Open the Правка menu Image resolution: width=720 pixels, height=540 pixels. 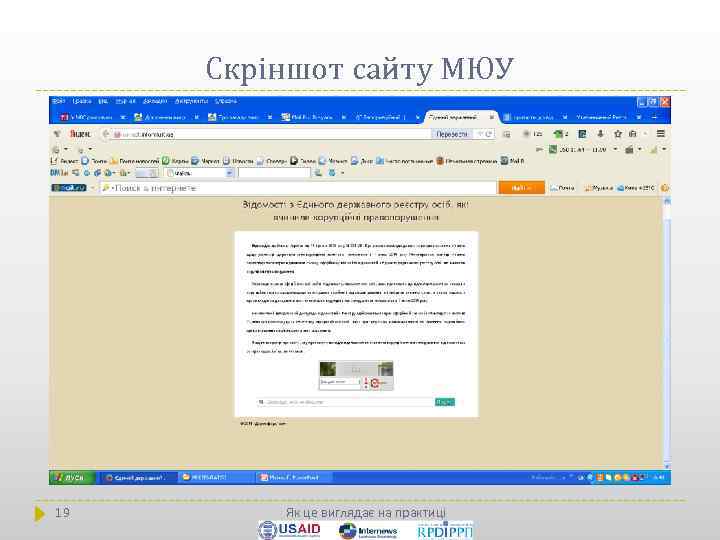[x=81, y=101]
